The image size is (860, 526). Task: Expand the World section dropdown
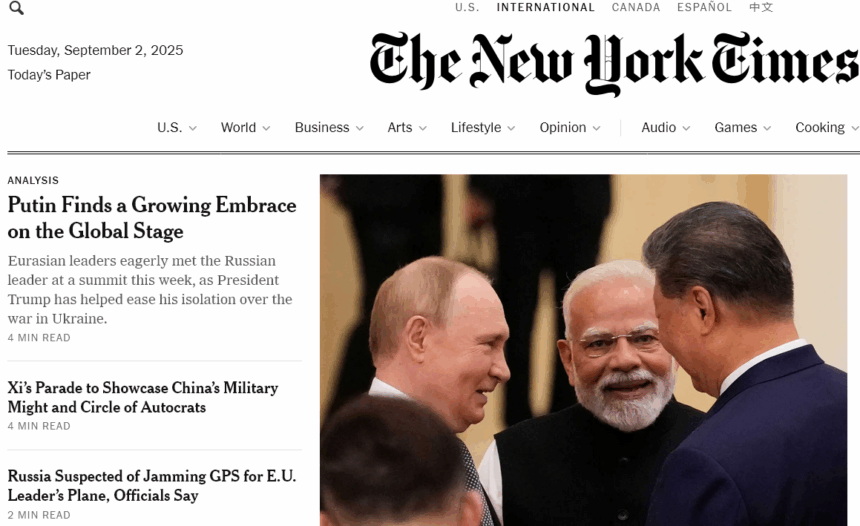[245, 128]
